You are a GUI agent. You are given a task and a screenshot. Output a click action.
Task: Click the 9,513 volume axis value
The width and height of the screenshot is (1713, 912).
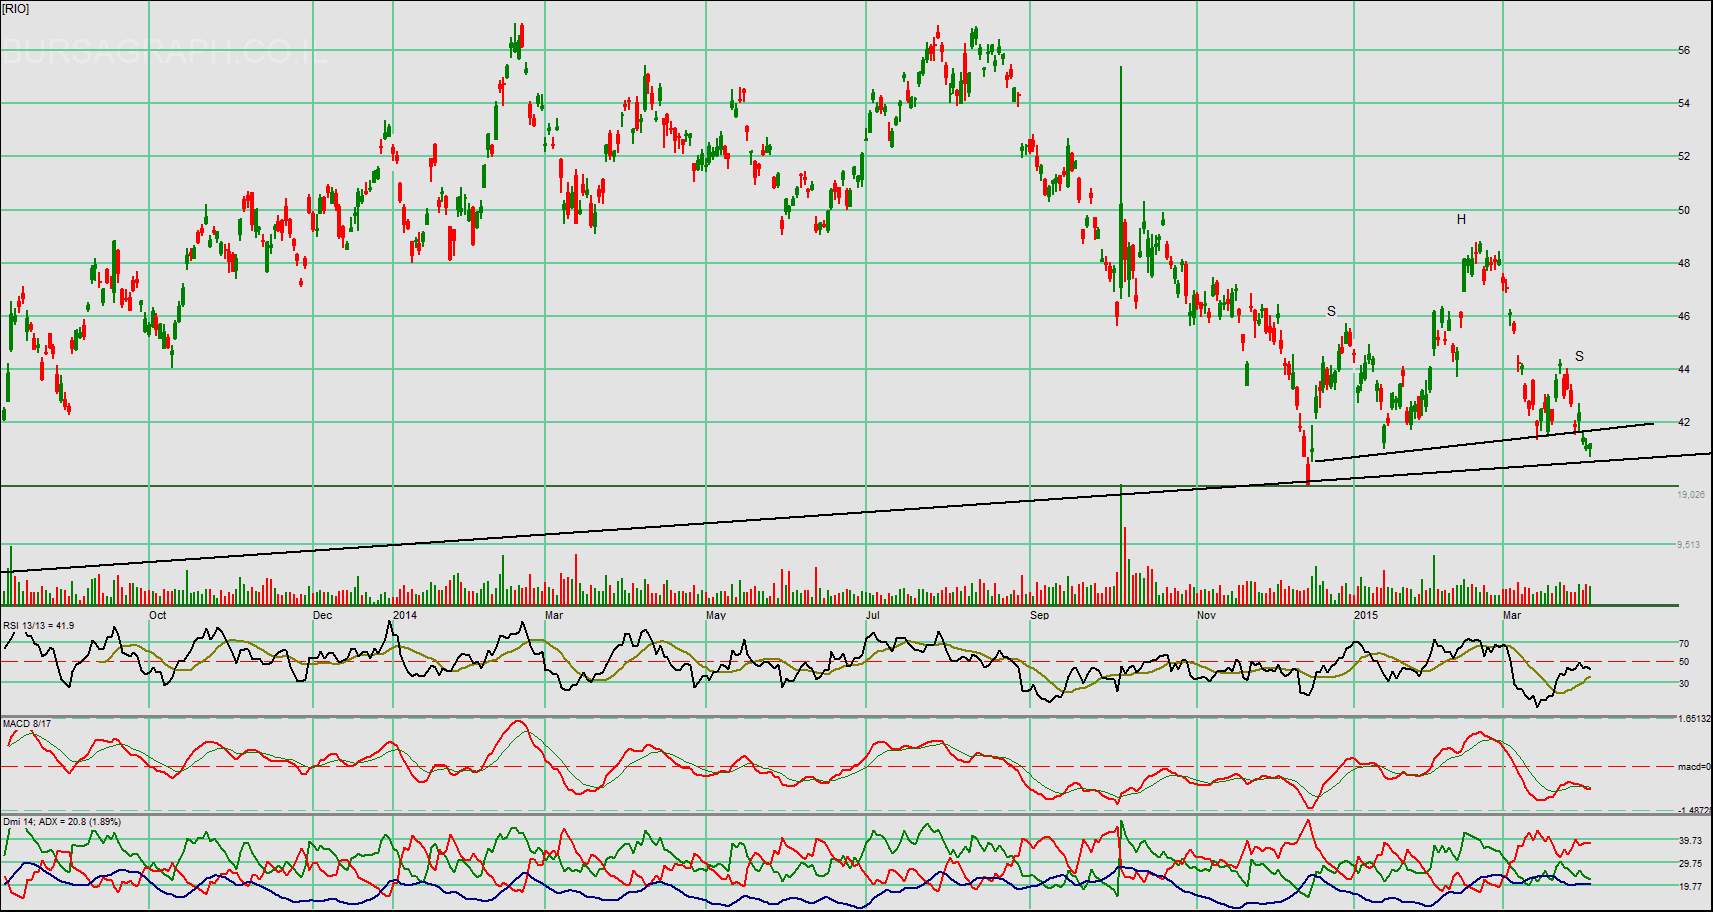[x=1688, y=545]
